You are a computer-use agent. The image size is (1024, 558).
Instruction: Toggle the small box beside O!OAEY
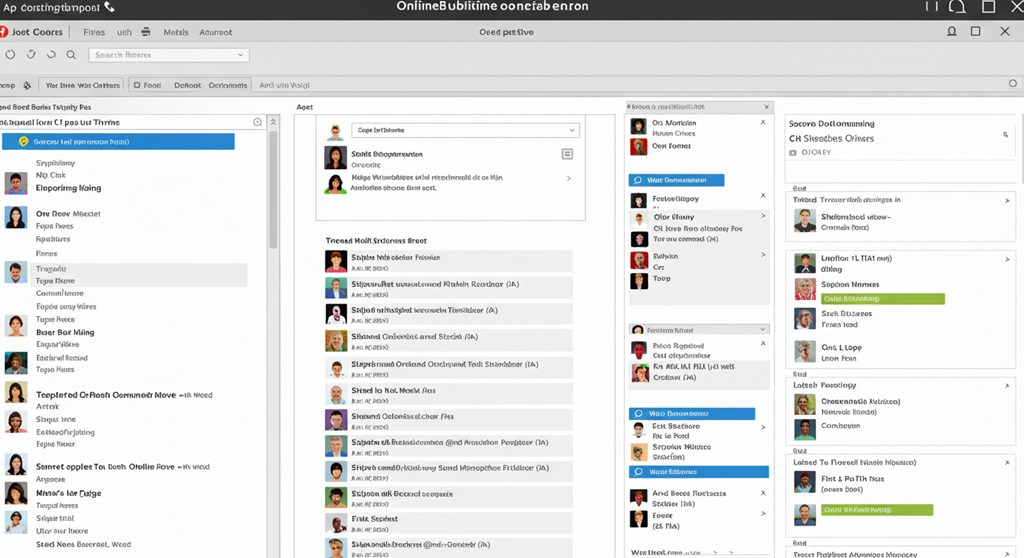[793, 153]
